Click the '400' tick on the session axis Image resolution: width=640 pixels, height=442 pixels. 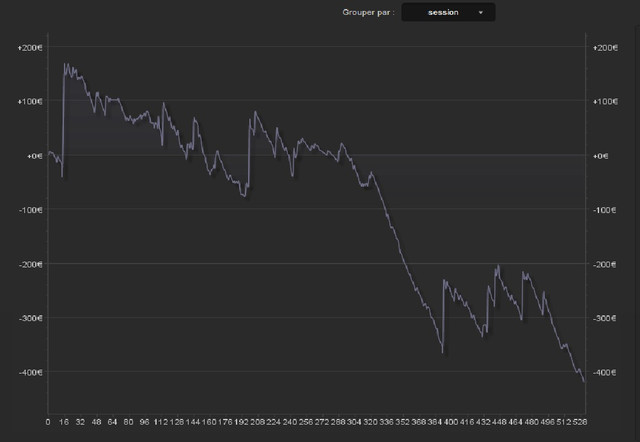pos(451,422)
